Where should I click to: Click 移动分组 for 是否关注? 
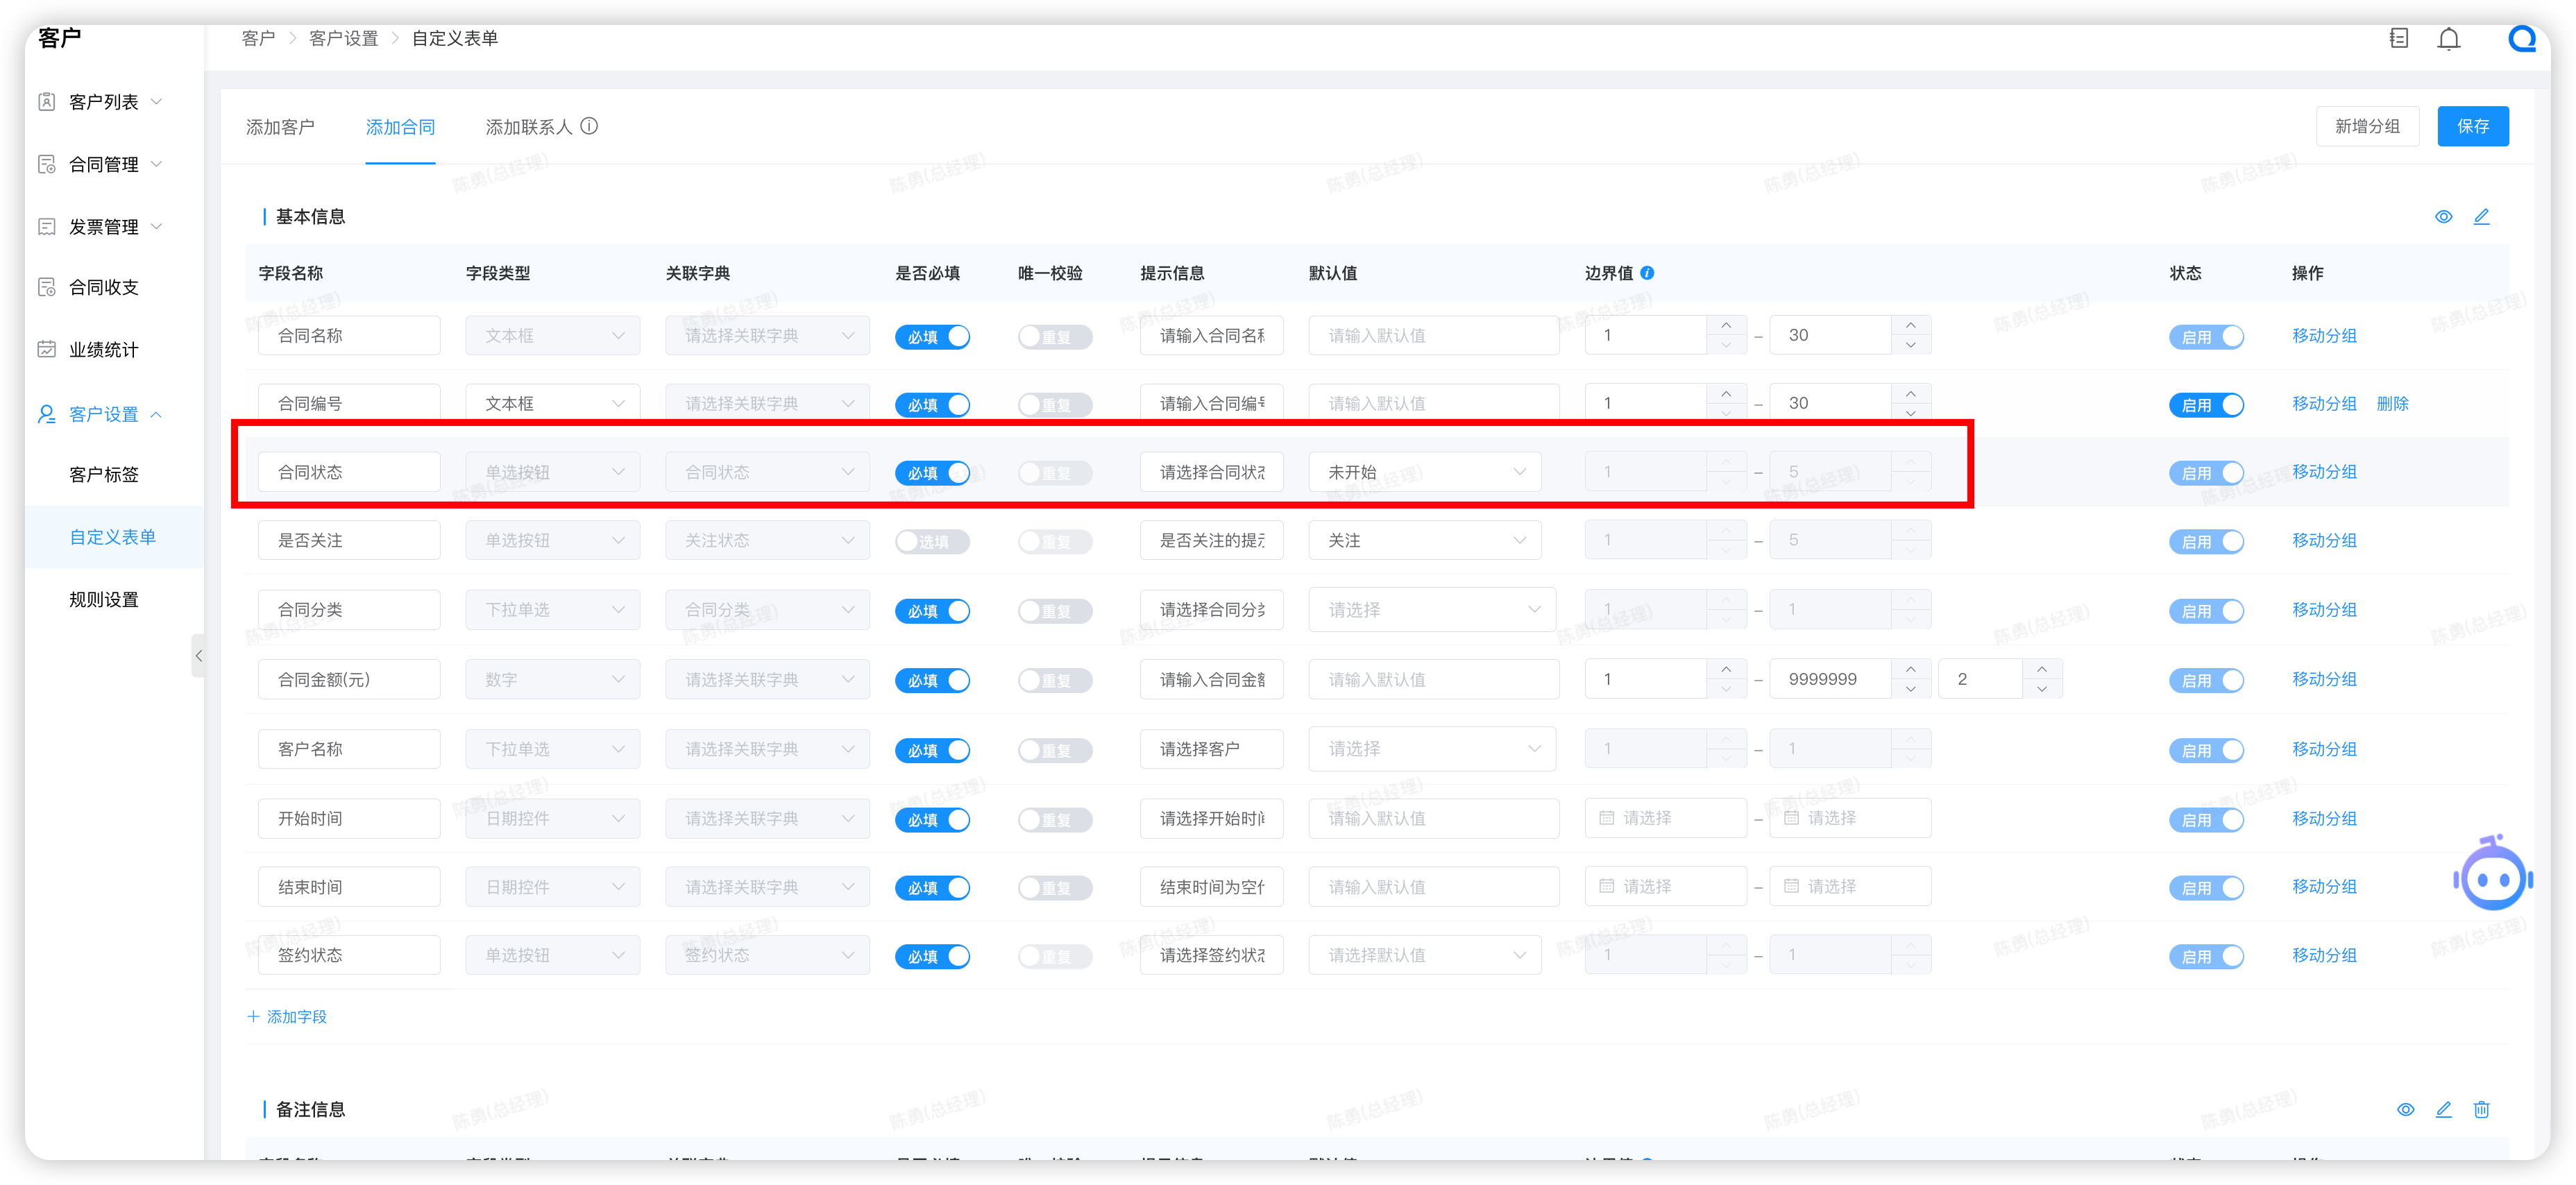coord(2324,540)
